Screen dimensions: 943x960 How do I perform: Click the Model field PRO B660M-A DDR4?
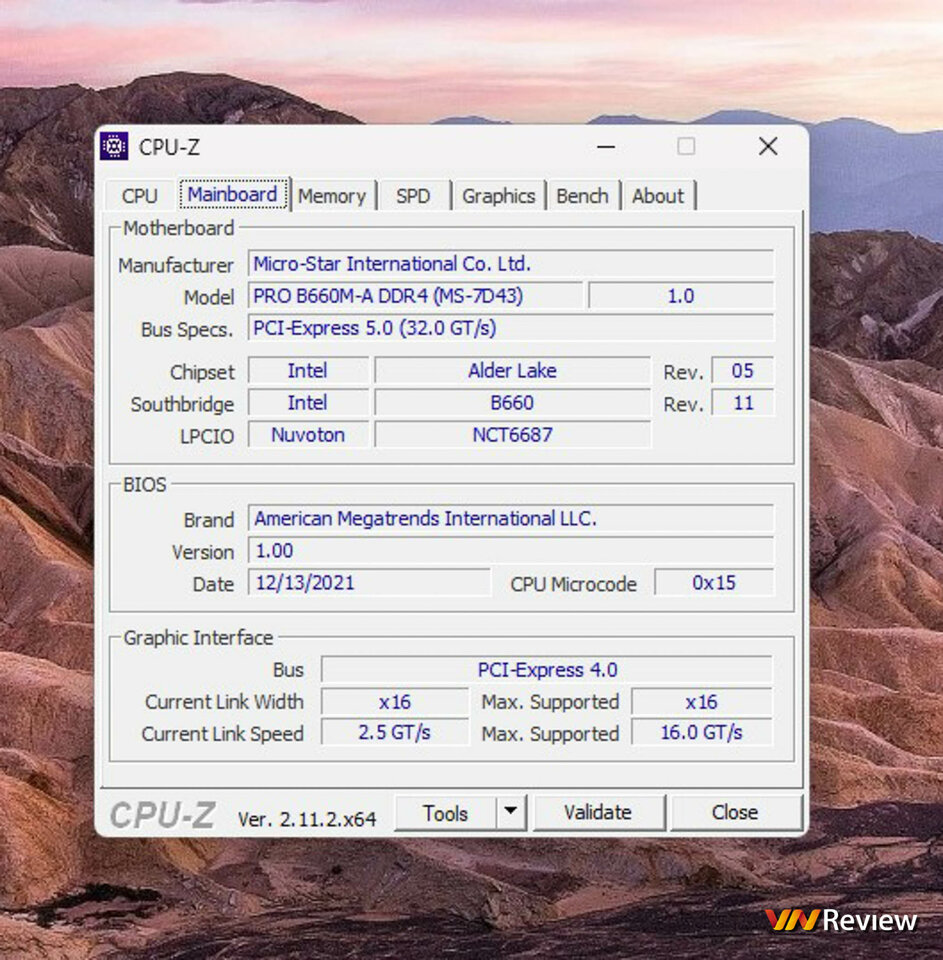tap(415, 296)
